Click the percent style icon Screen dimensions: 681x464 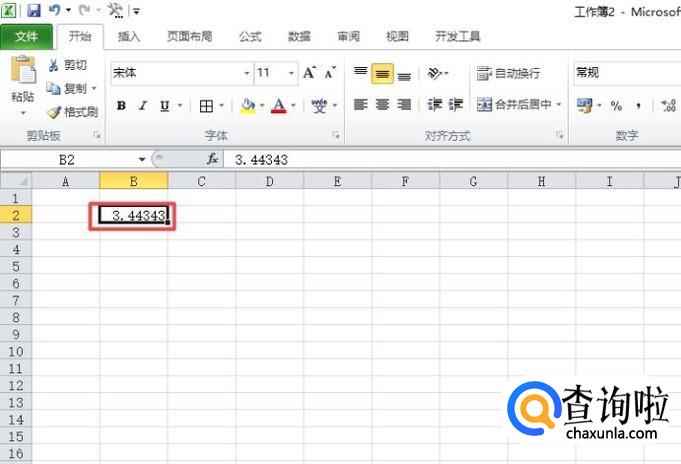(x=616, y=105)
